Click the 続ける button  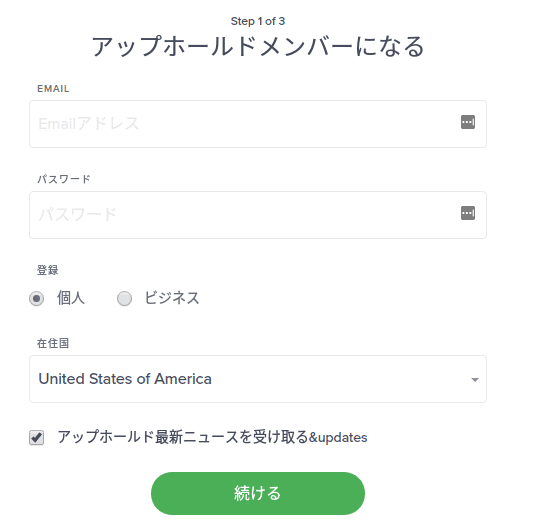tap(258, 493)
